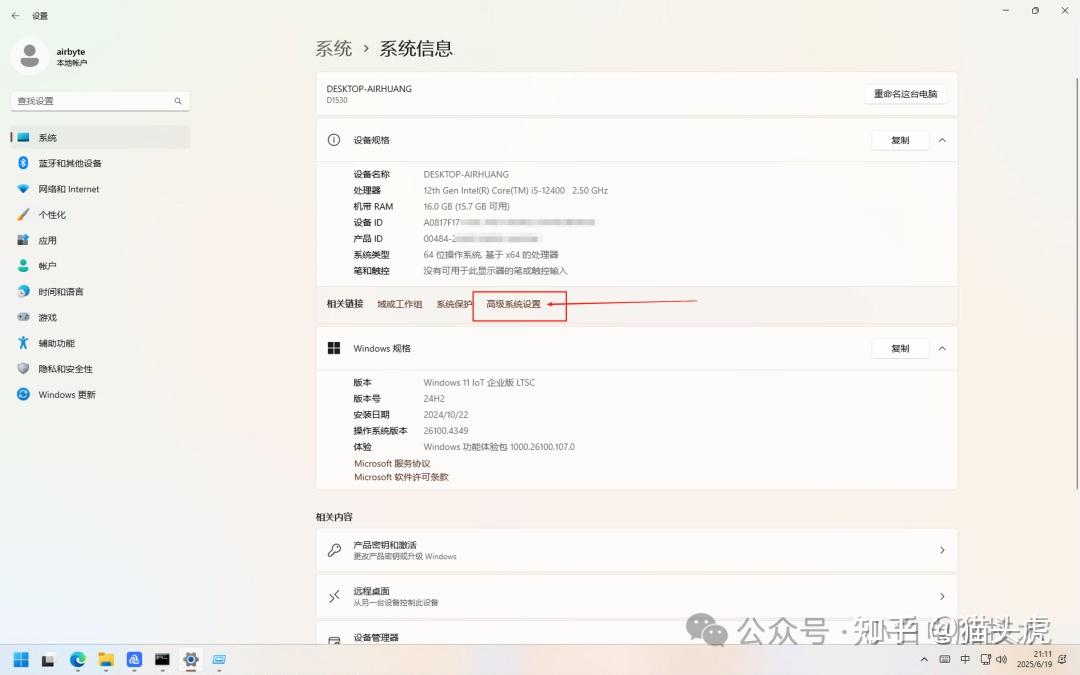Screen dimensions: 1080x675
Task: Launch Microsoft Edge from the taskbar
Action: [x=77, y=659]
